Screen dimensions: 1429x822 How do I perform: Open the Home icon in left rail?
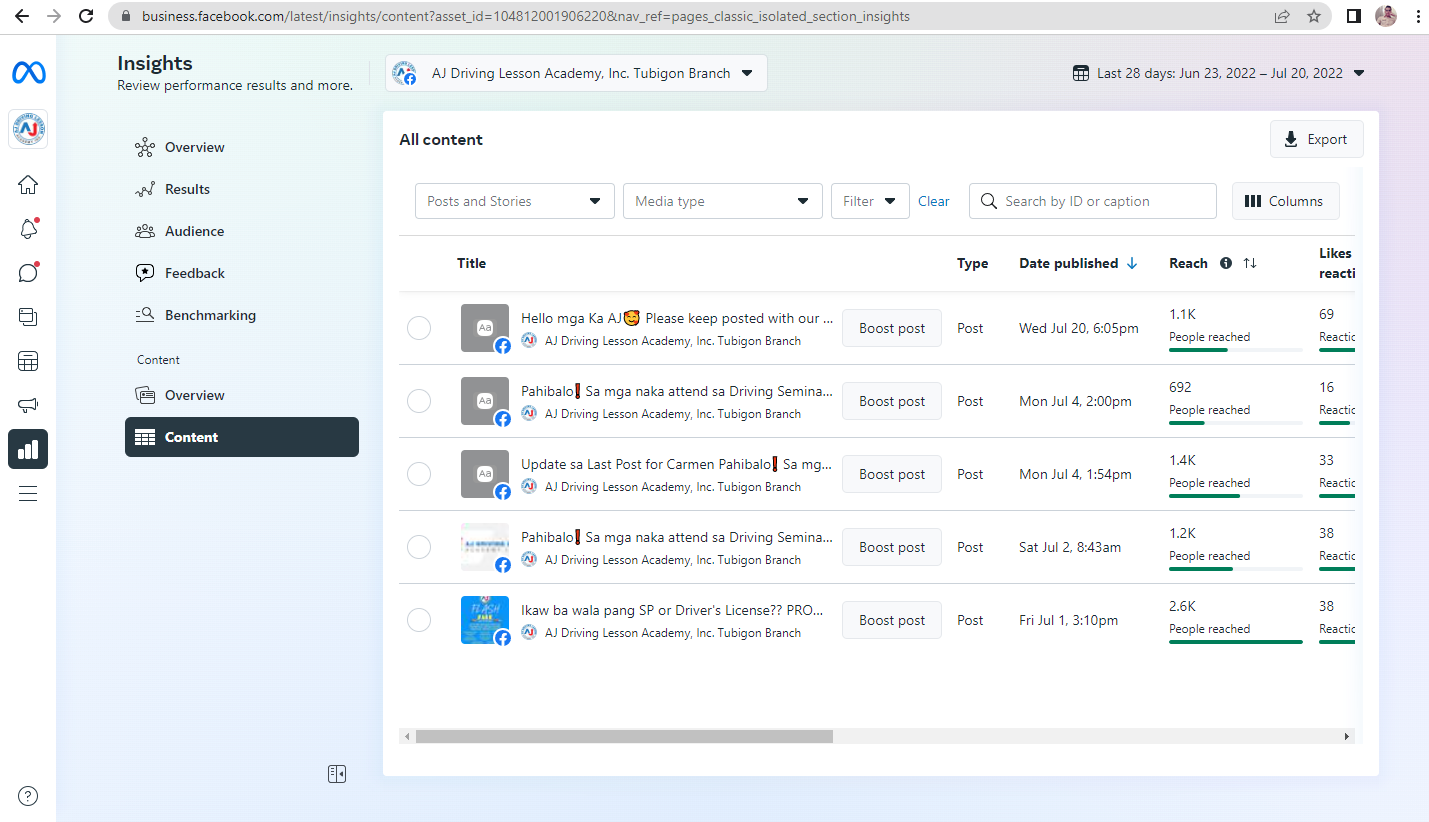pyautogui.click(x=28, y=185)
